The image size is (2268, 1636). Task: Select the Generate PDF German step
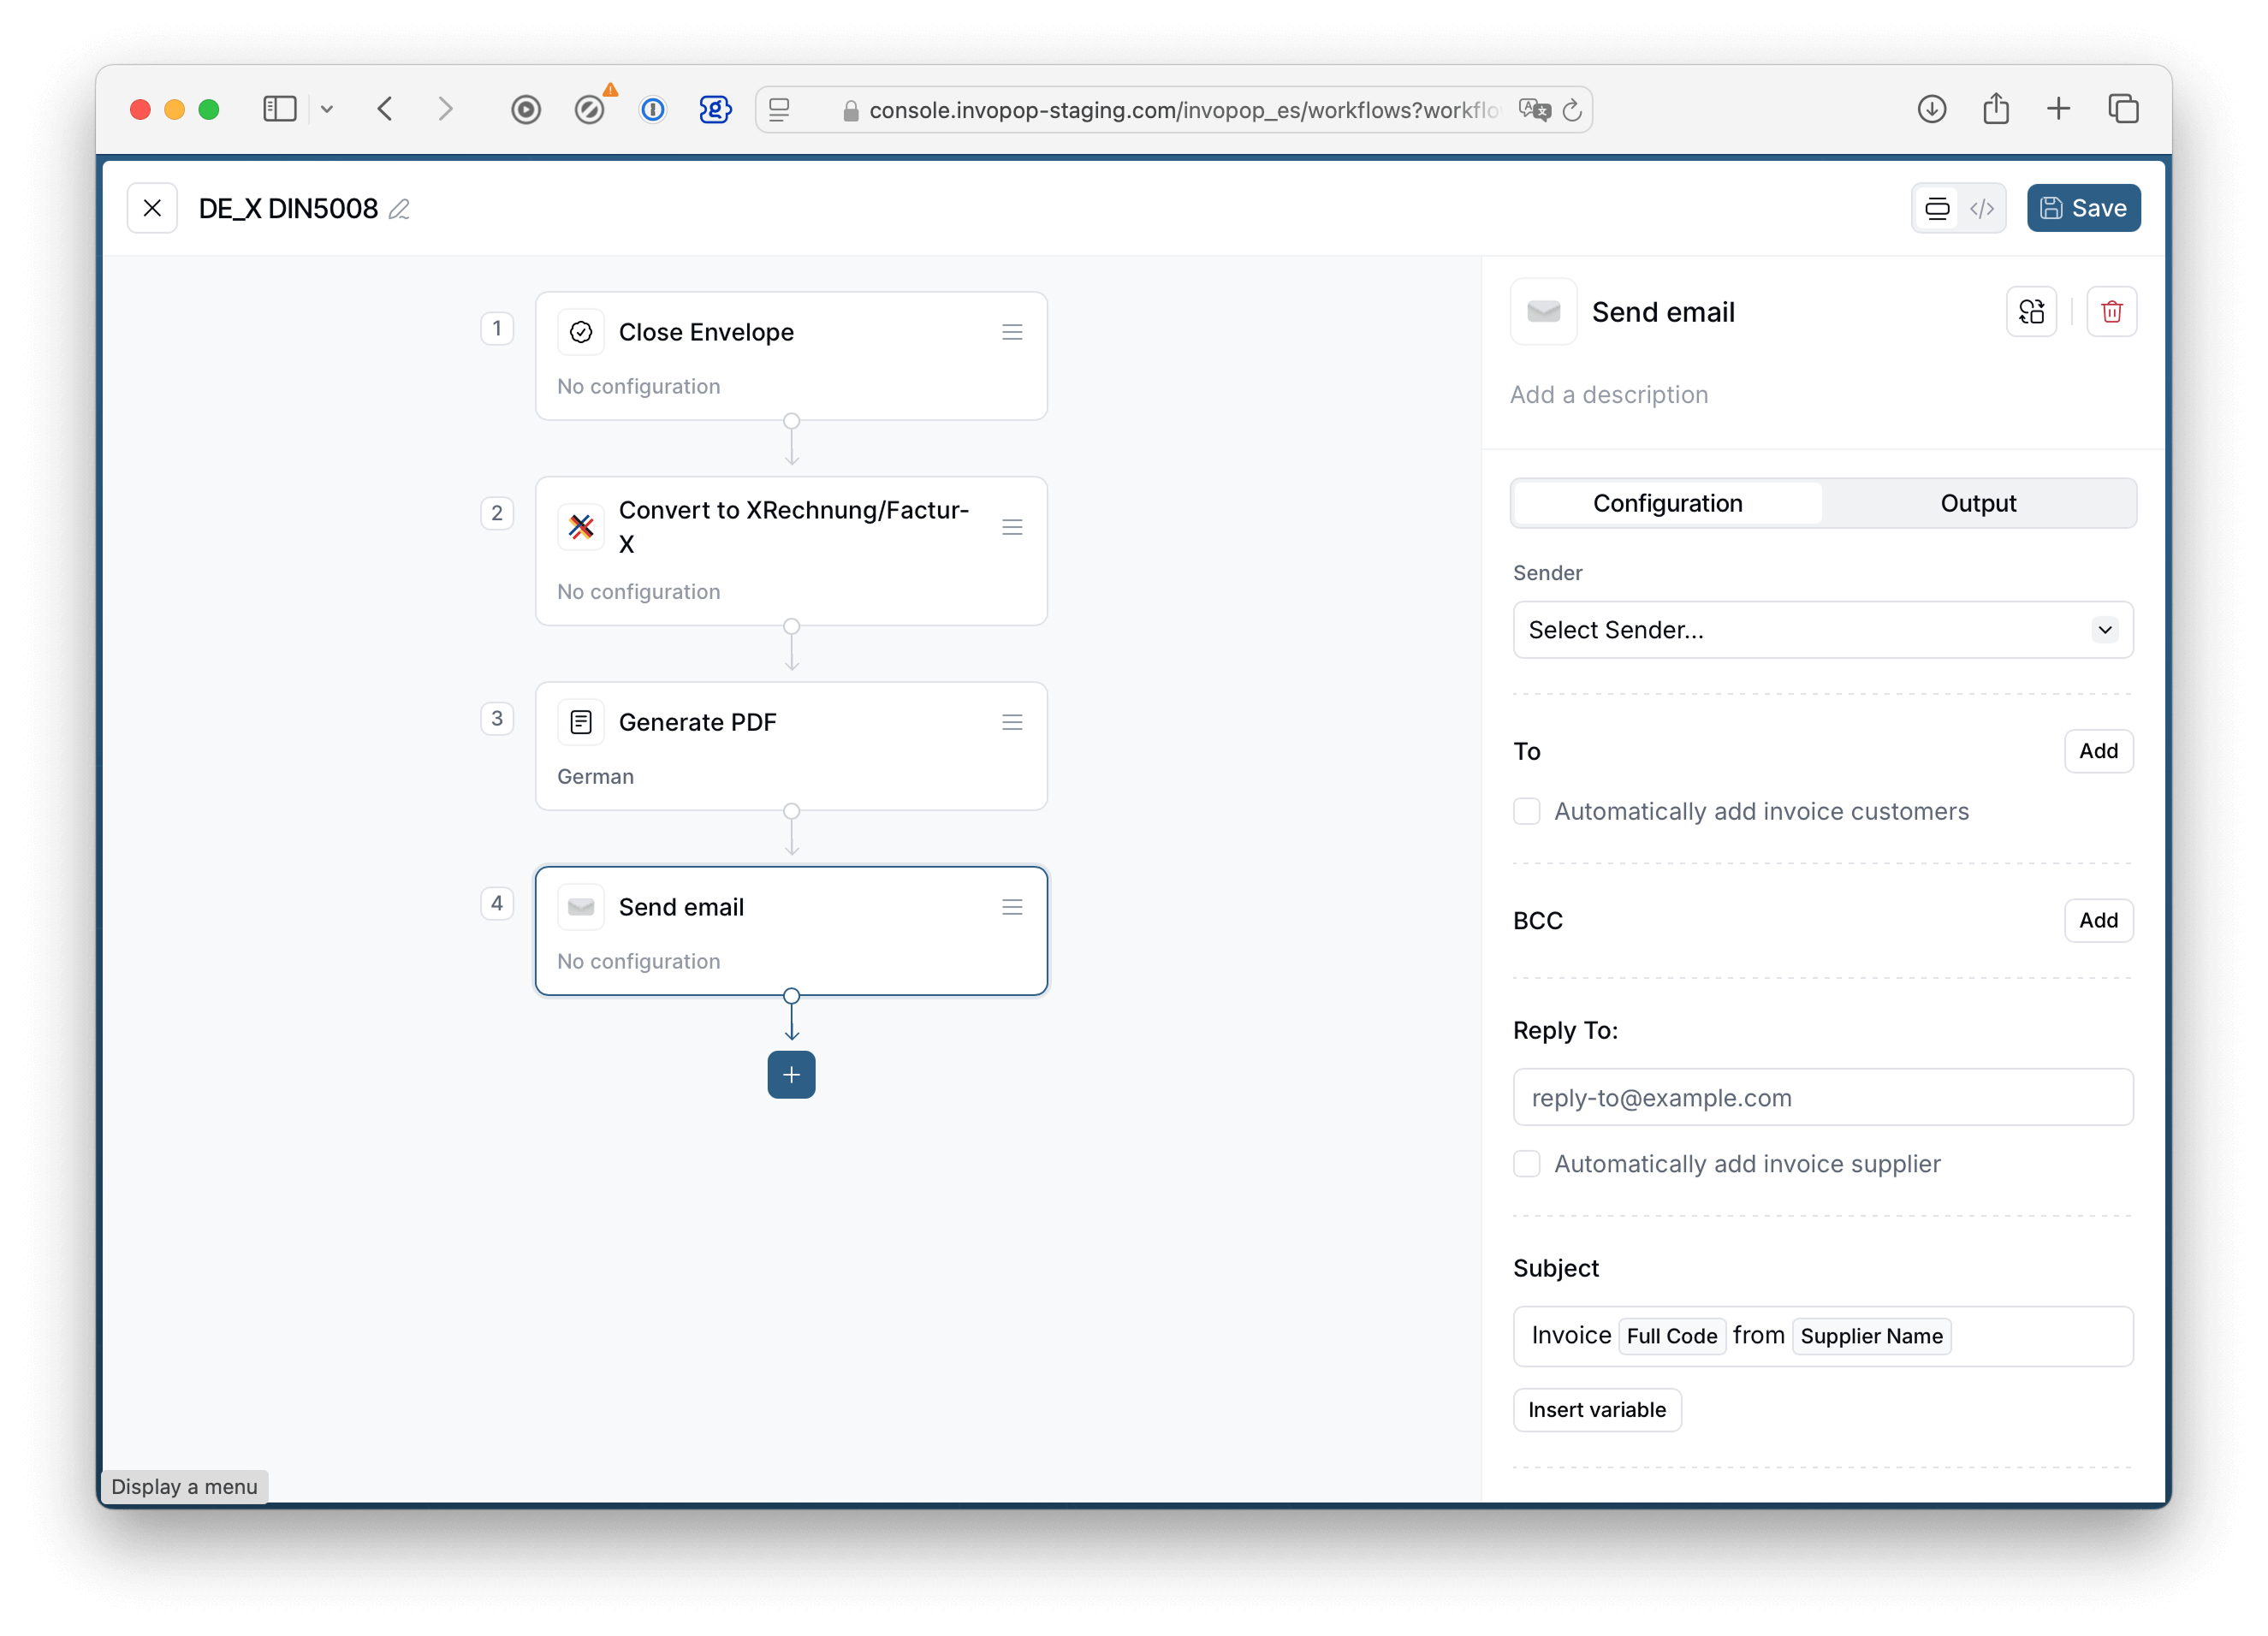pyautogui.click(x=791, y=746)
